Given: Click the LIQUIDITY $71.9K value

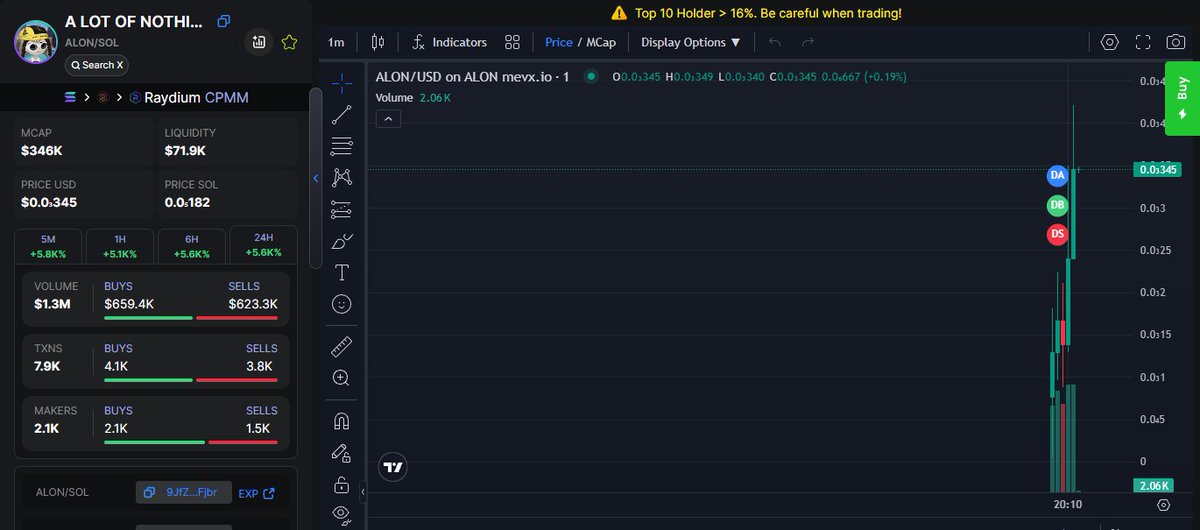Looking at the screenshot, I should click(185, 151).
